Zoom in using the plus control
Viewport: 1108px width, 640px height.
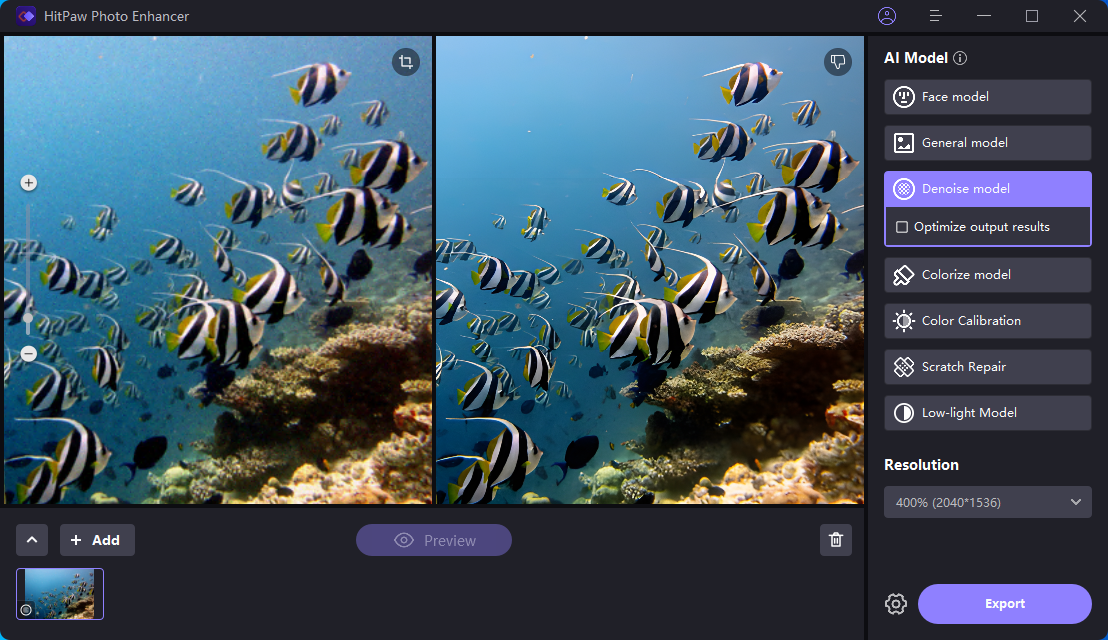(x=28, y=182)
